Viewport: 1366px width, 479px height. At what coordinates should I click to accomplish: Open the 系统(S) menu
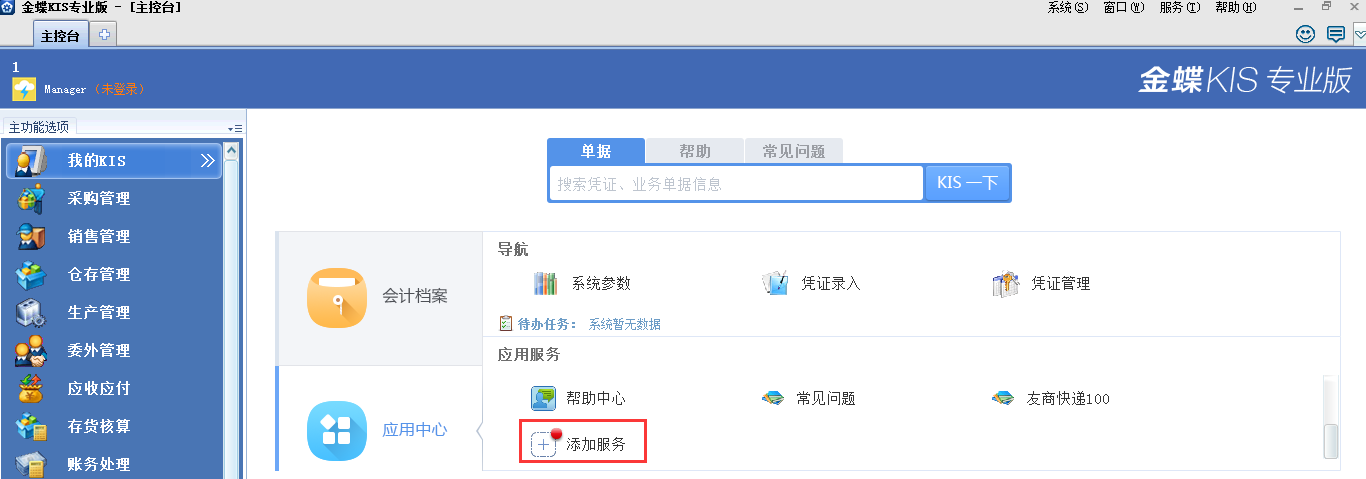[1067, 7]
